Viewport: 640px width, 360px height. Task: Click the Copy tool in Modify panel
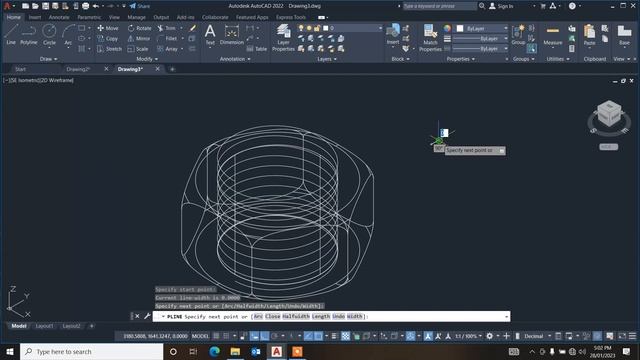click(108, 38)
